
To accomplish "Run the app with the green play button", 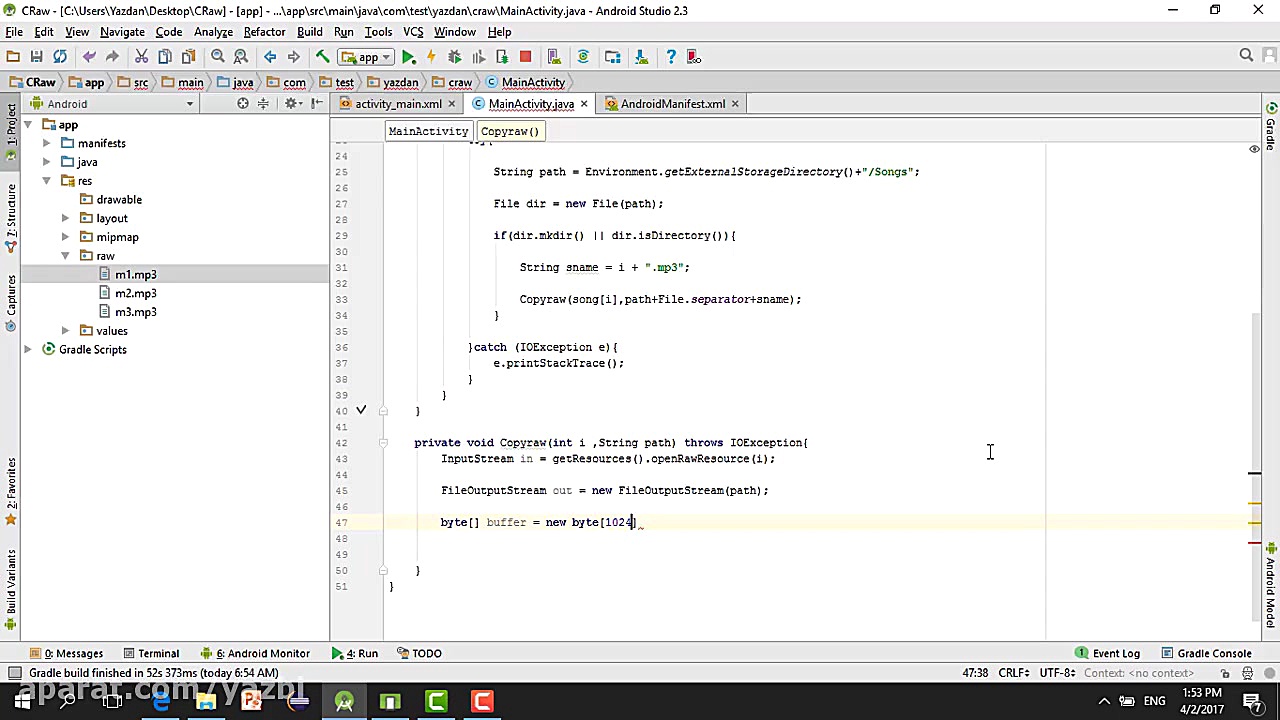I will click(409, 57).
